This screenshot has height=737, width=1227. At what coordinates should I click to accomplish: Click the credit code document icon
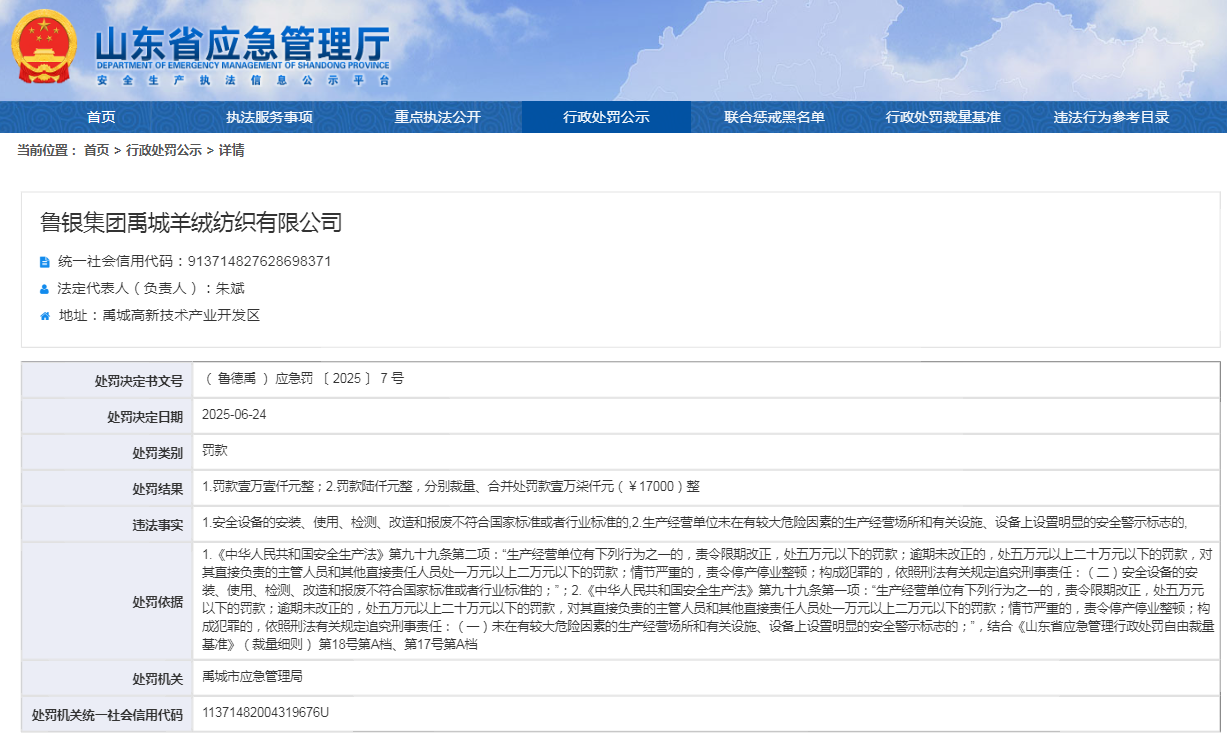point(44,262)
